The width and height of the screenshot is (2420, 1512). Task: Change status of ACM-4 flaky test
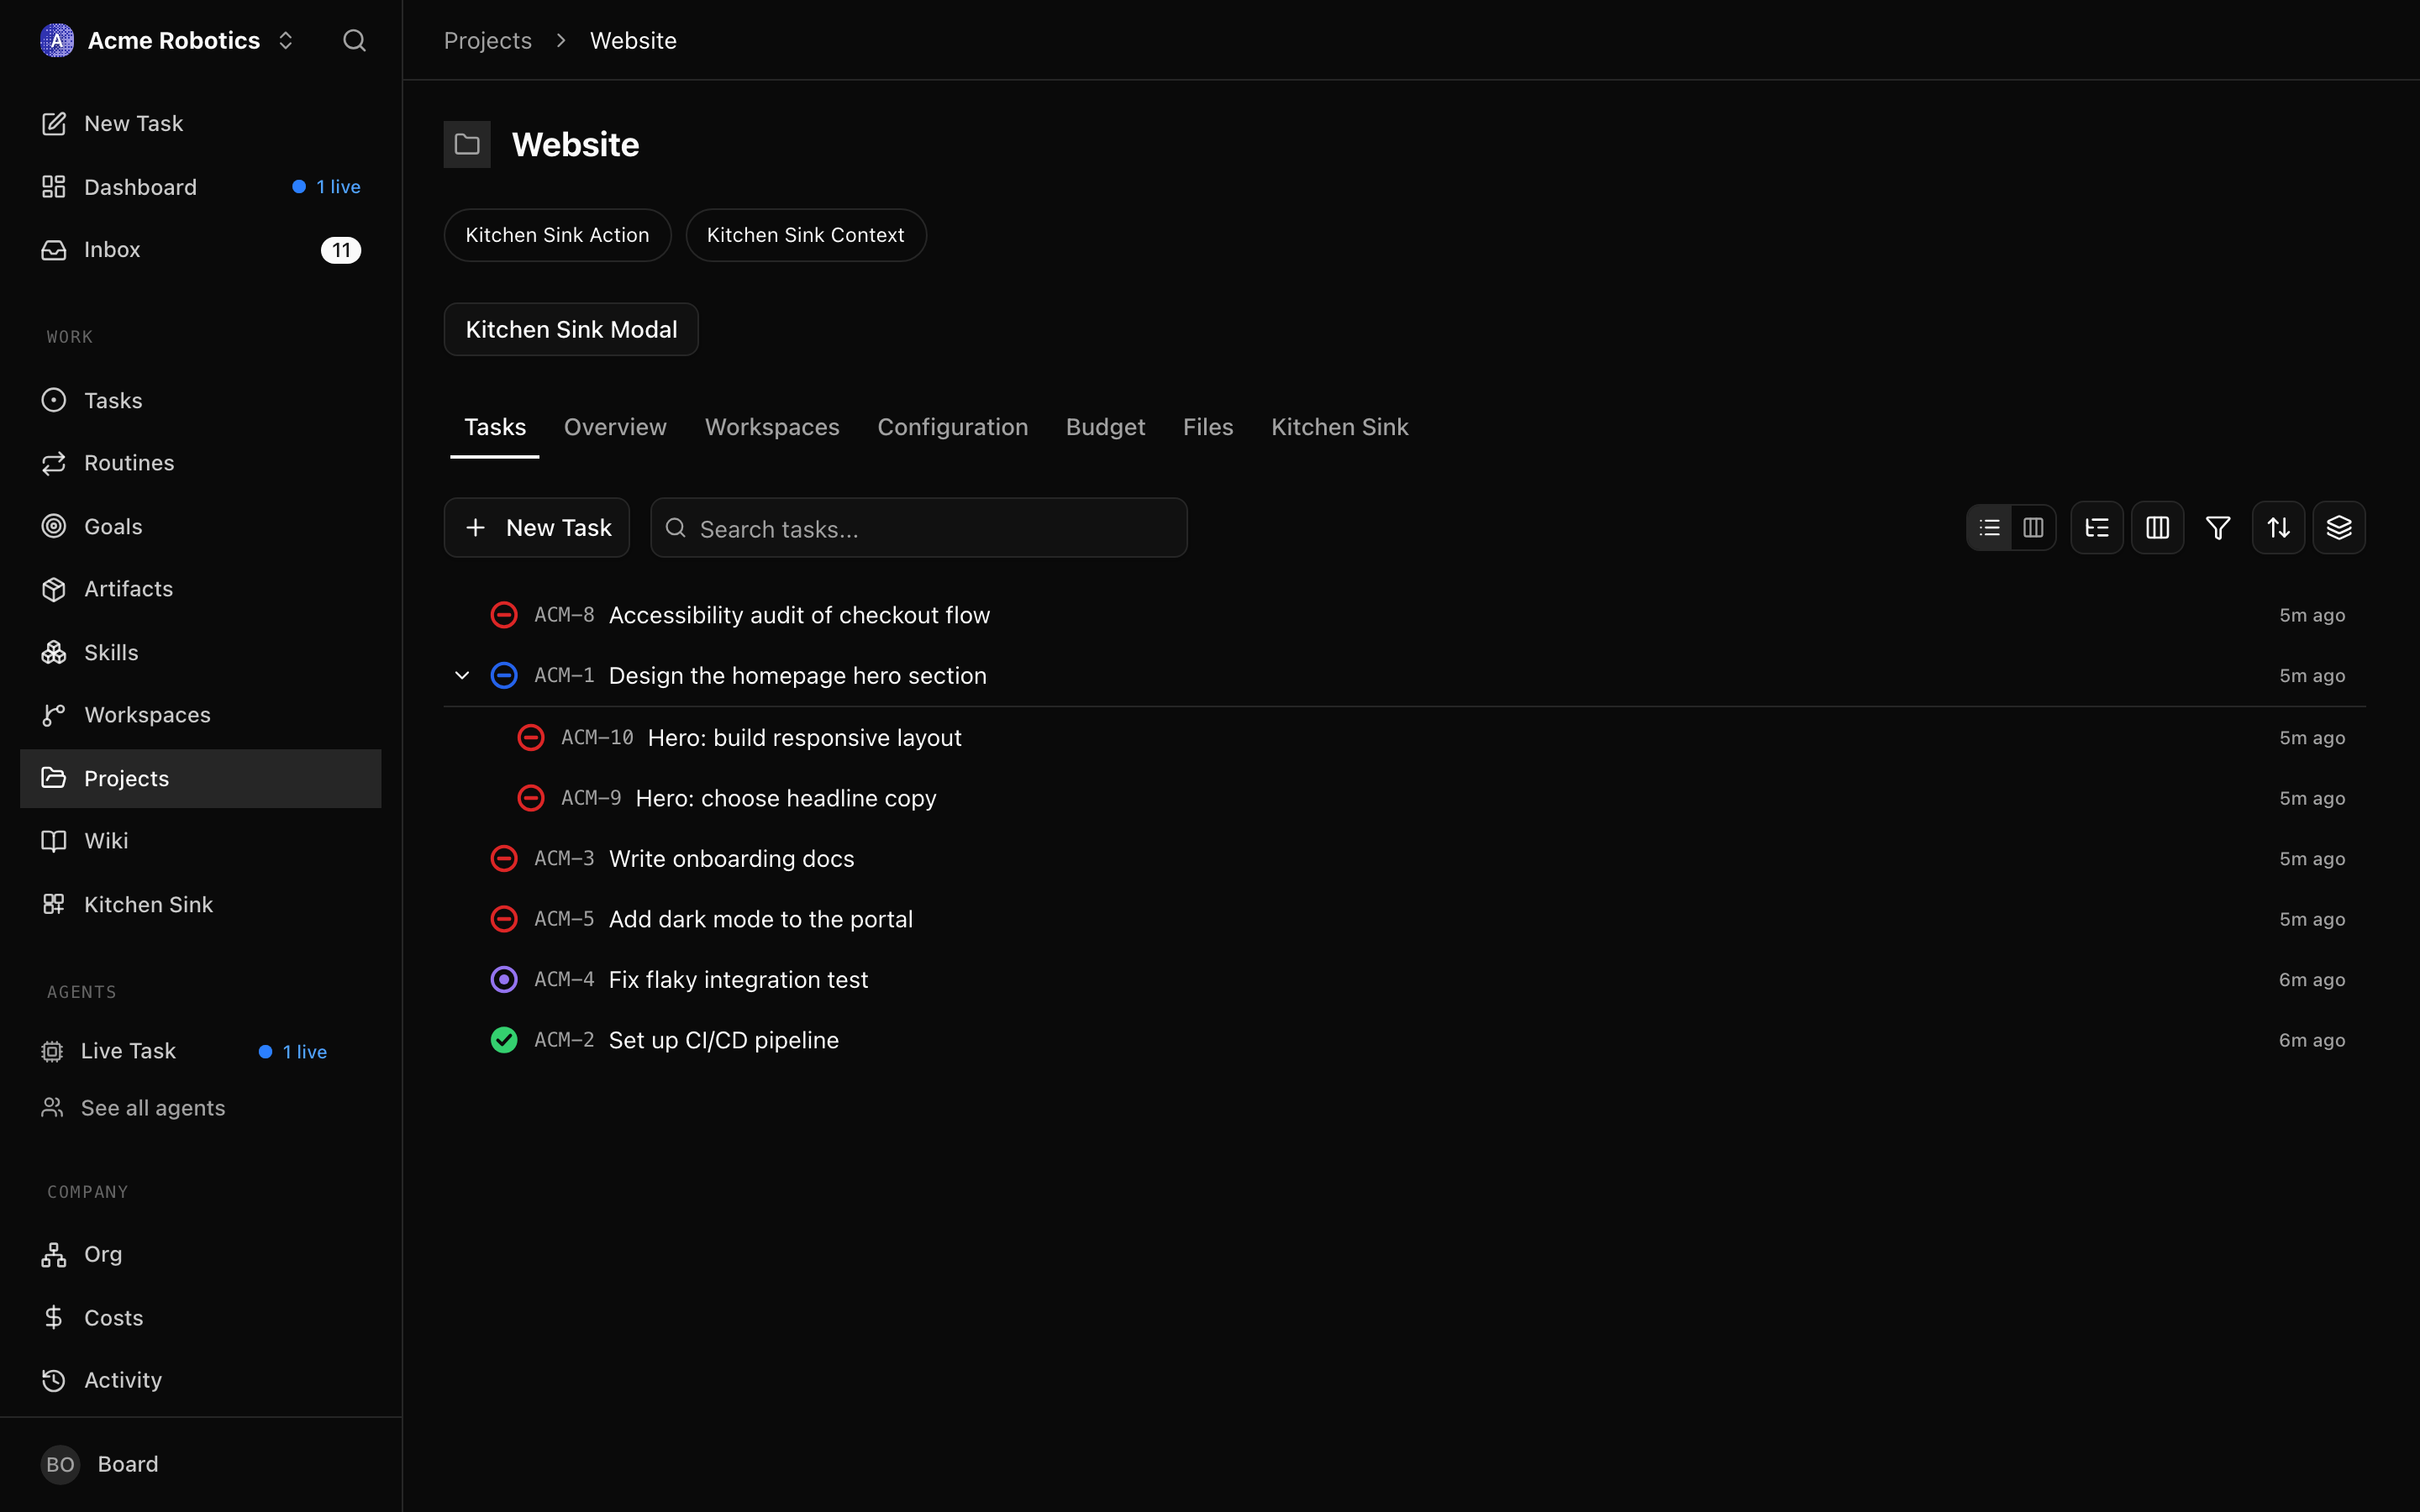point(504,979)
